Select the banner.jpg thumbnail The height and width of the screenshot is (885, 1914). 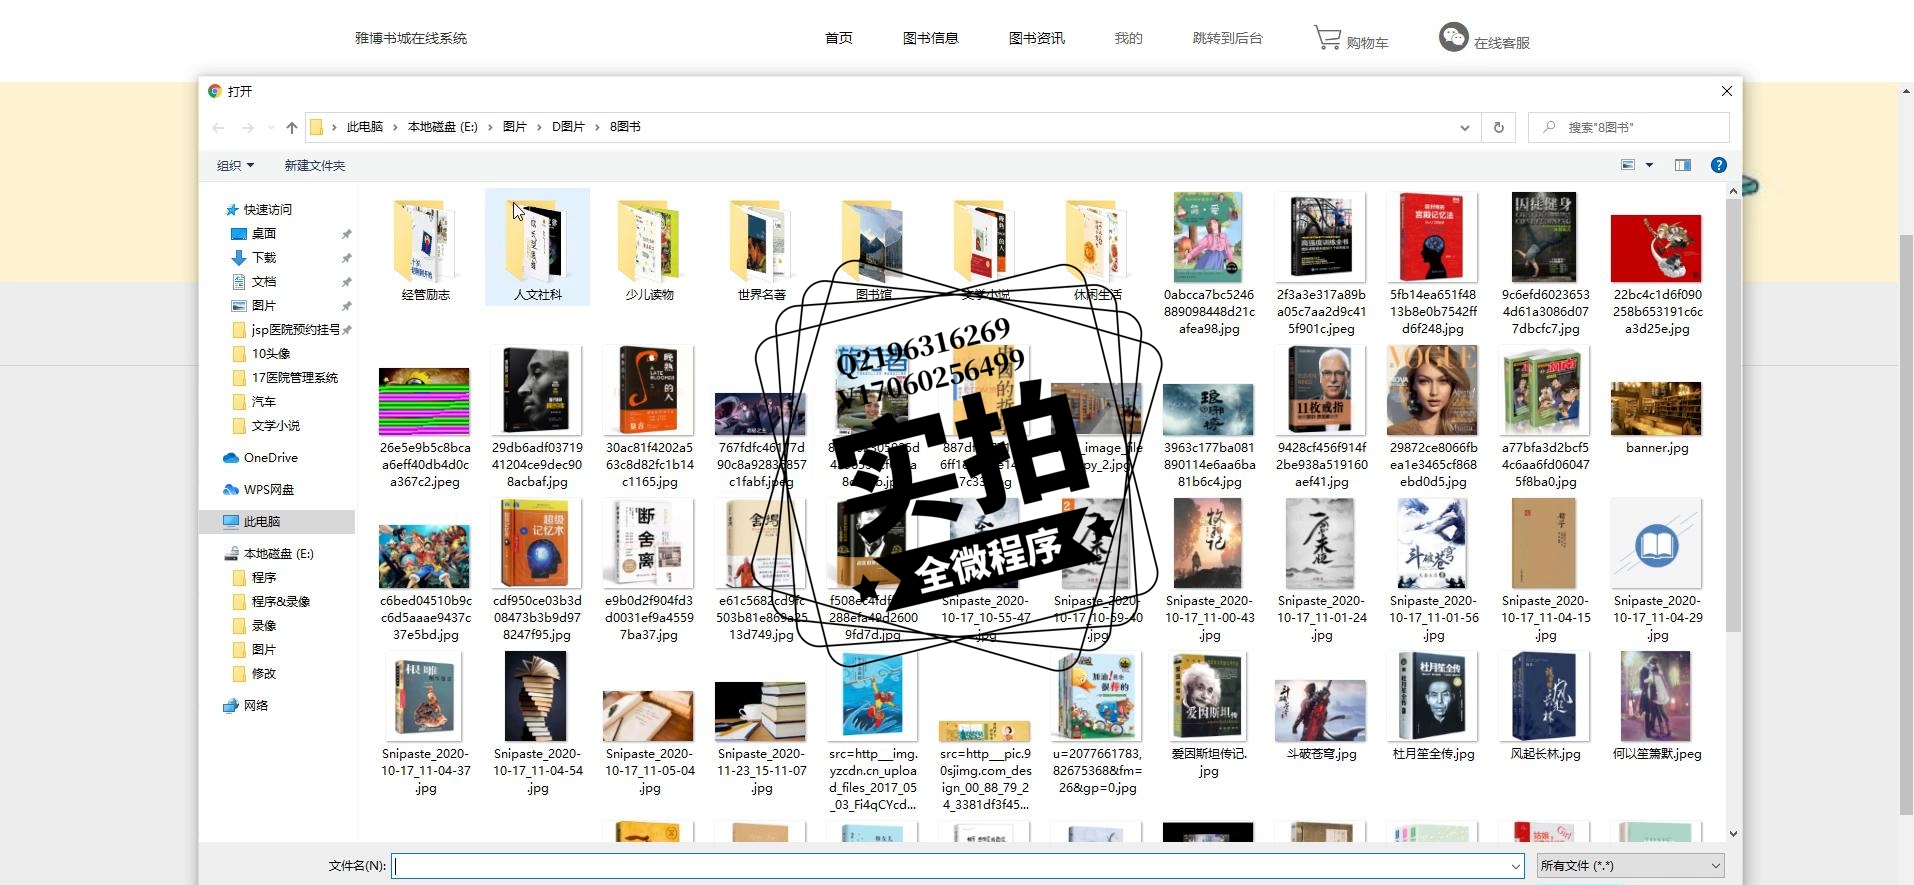point(1656,410)
